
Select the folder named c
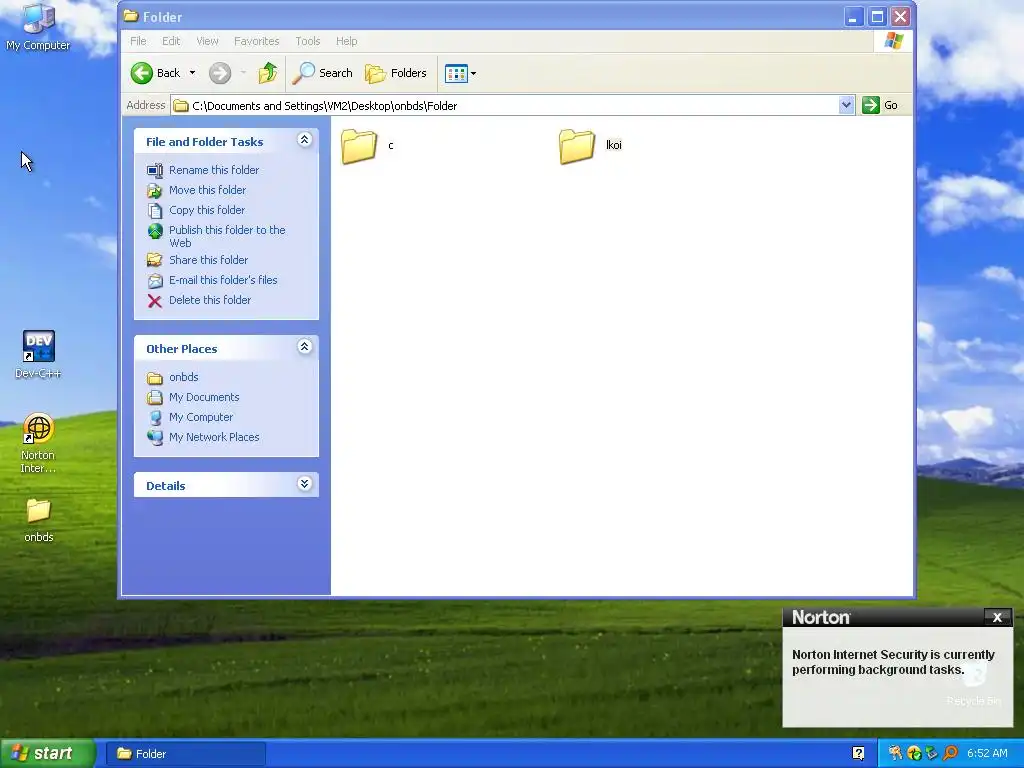[x=367, y=146]
